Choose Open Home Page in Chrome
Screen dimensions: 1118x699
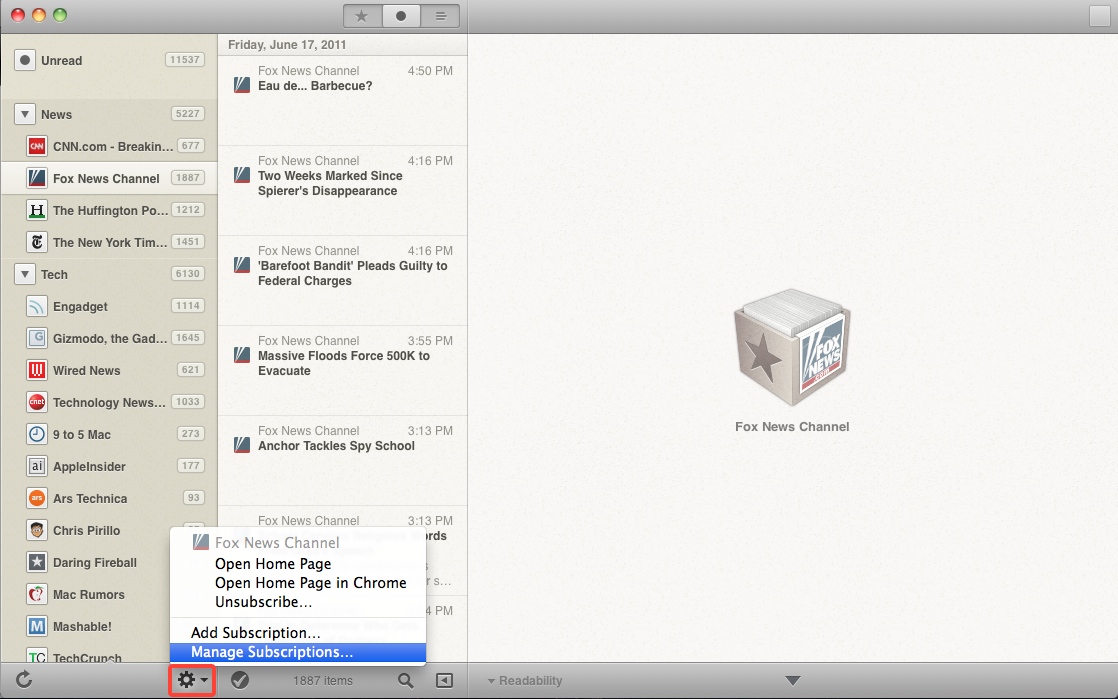point(297,583)
